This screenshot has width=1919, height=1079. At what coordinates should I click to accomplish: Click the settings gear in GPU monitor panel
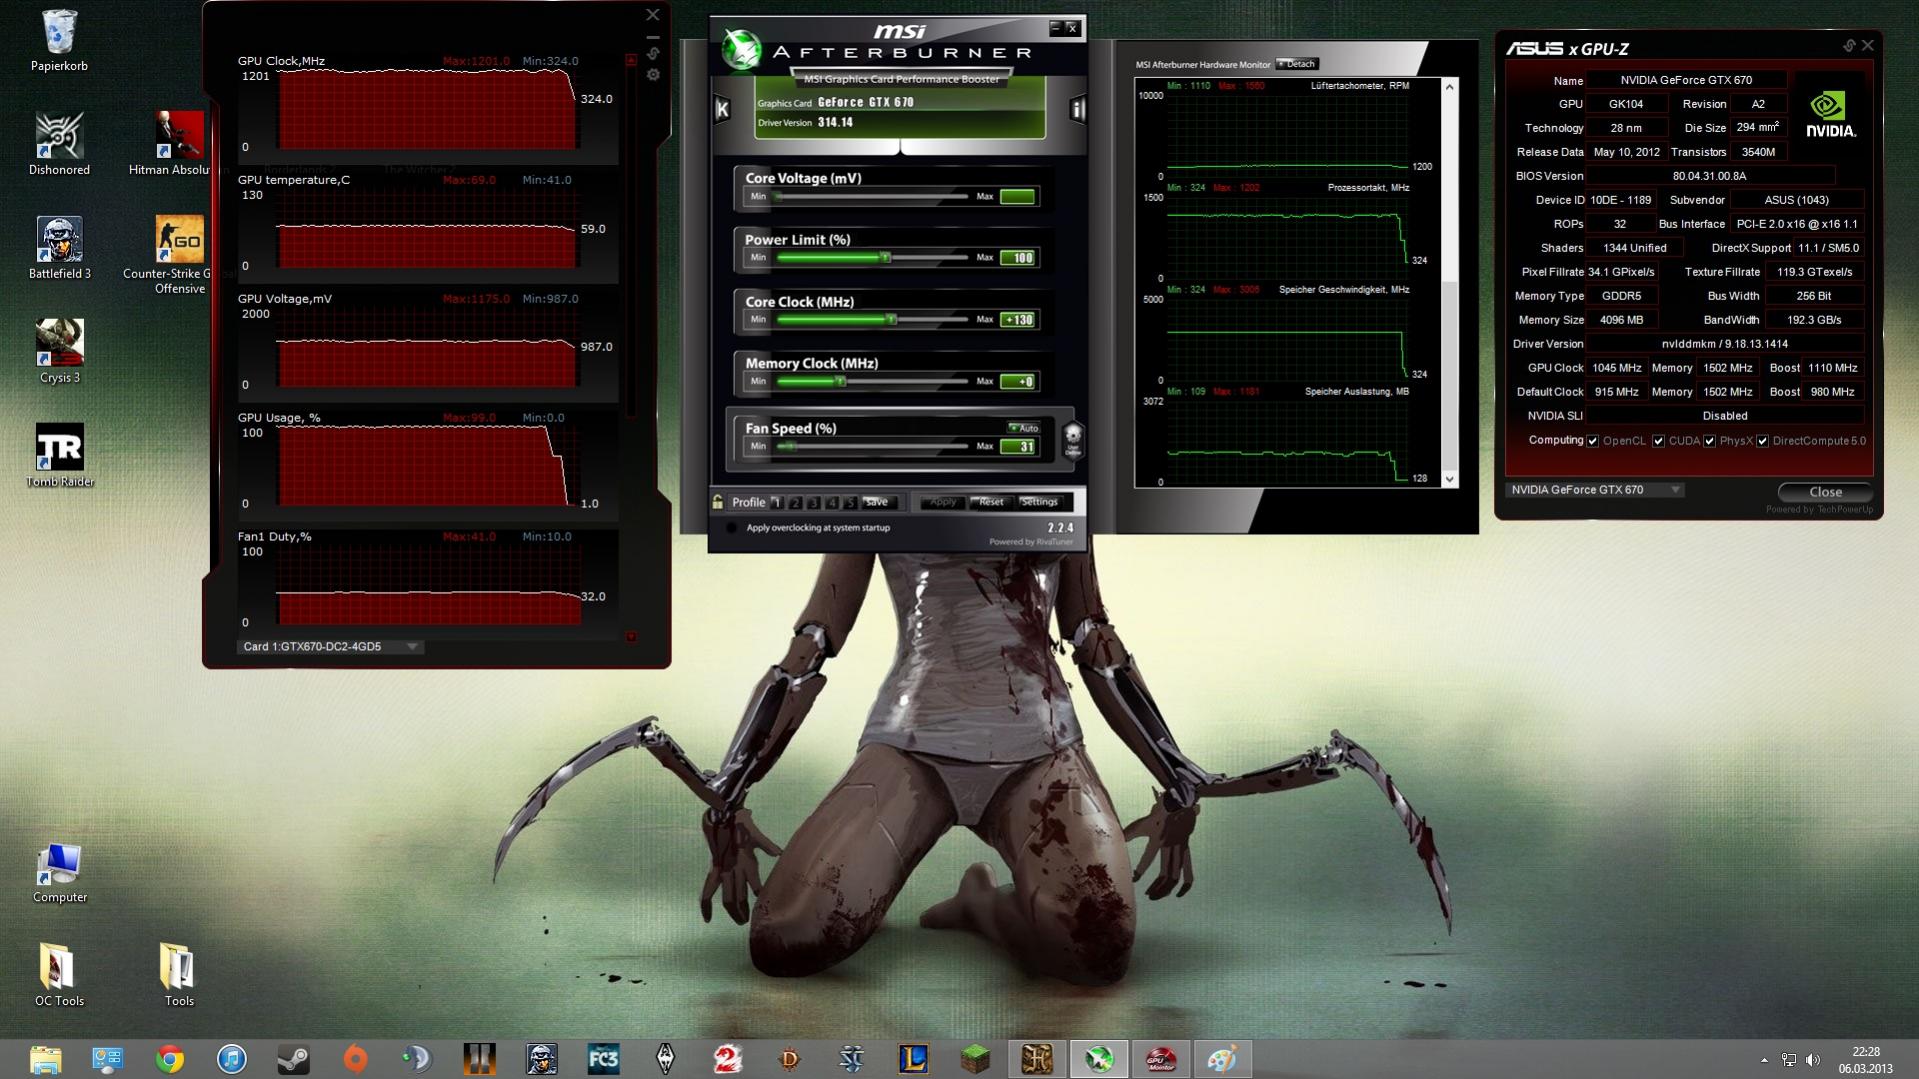point(653,75)
